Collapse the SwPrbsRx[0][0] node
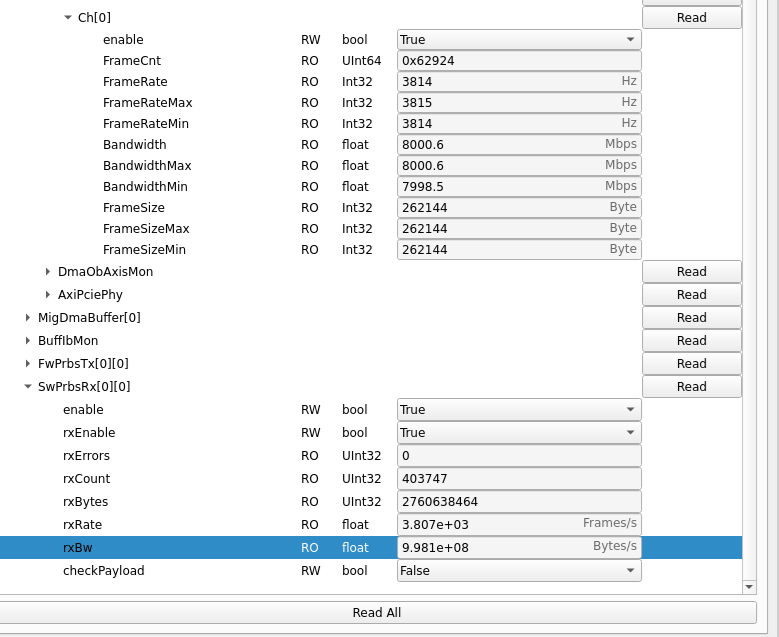779x637 pixels. [28, 387]
